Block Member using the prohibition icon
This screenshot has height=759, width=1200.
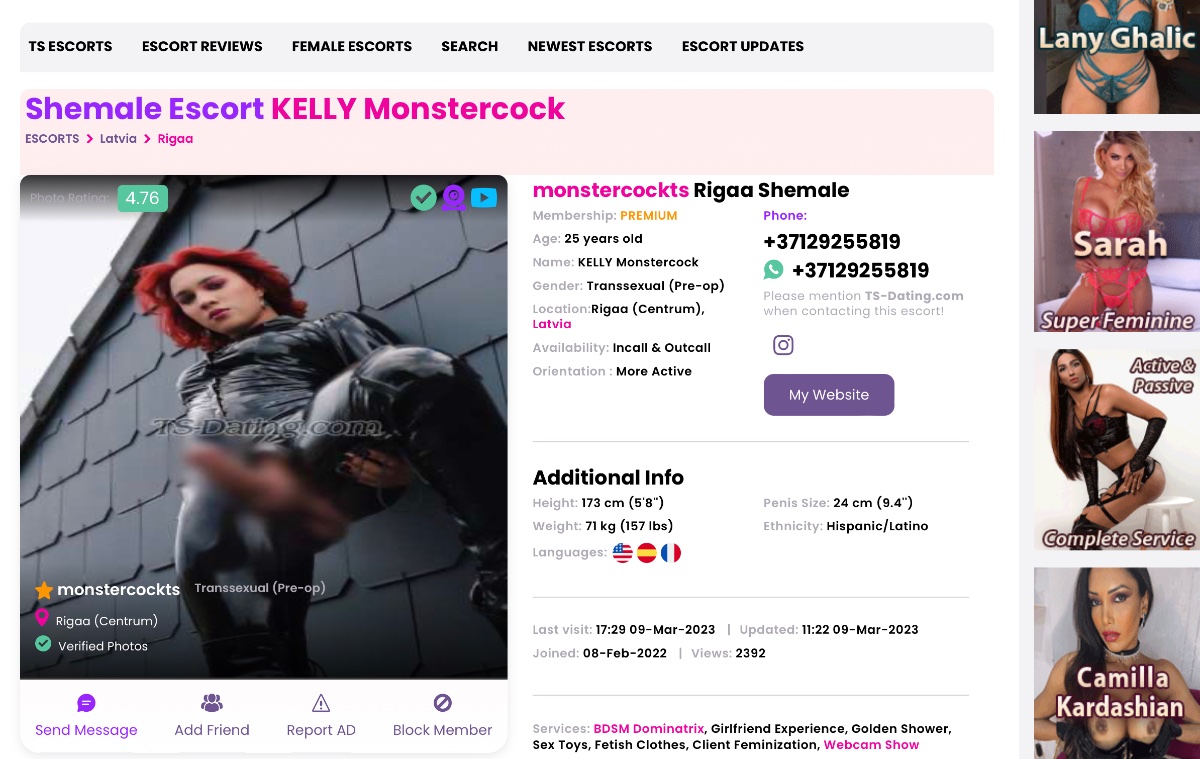click(x=443, y=703)
